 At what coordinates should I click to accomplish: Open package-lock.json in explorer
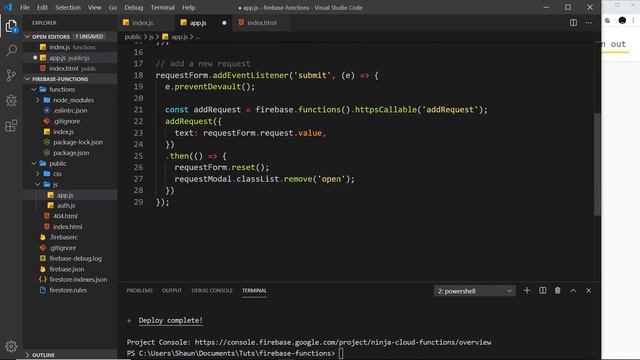click(70, 142)
